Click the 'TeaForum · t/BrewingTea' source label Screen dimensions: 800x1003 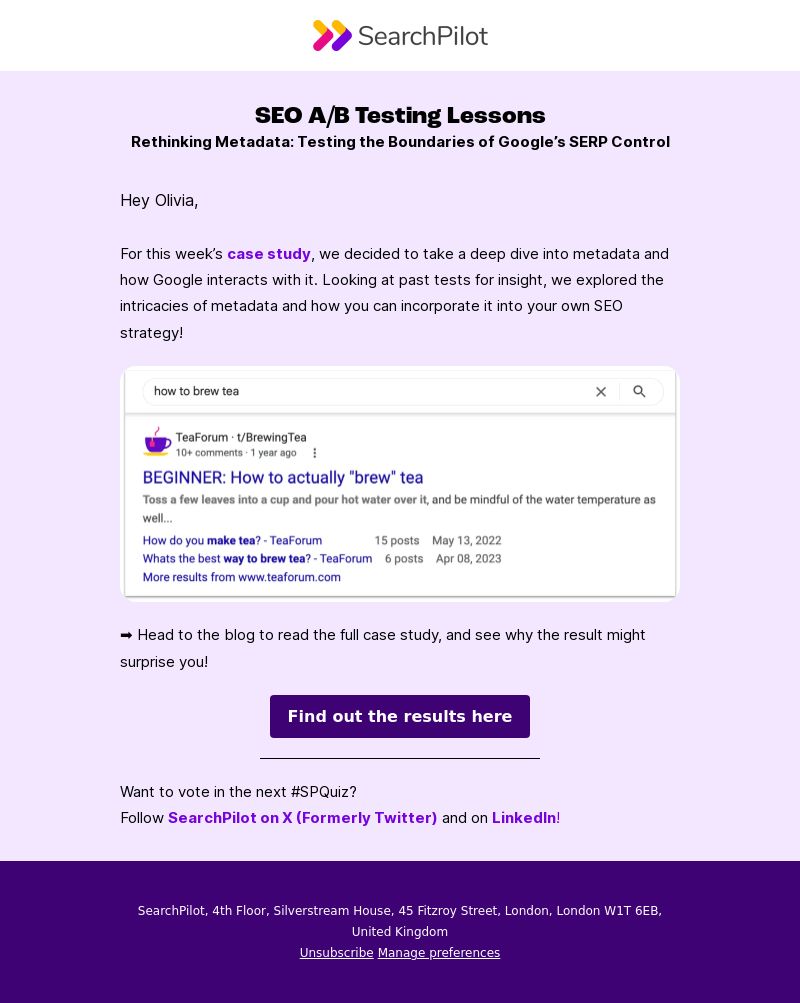click(241, 438)
